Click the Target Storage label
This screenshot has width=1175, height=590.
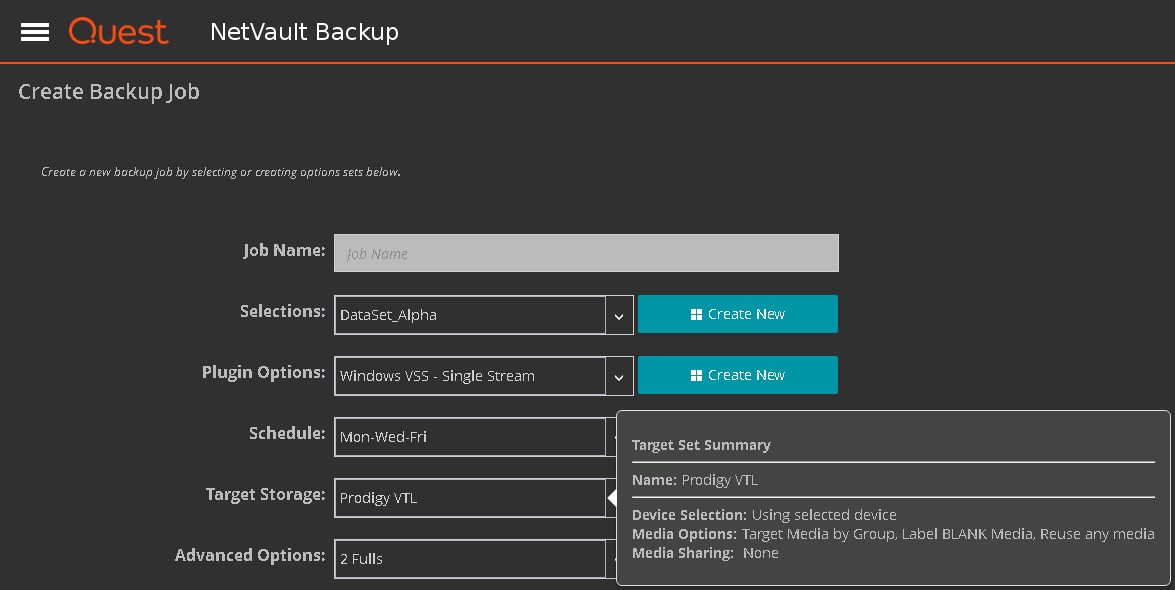pos(265,494)
